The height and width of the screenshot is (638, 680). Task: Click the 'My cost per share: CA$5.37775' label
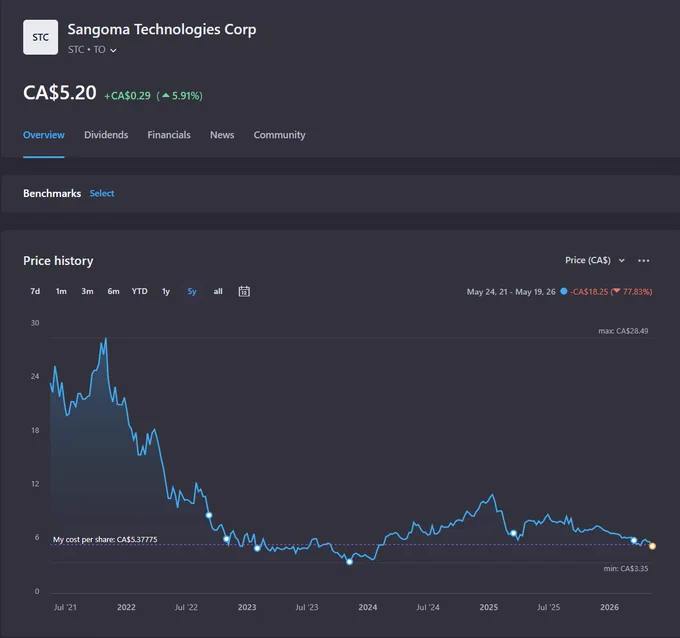(105, 540)
